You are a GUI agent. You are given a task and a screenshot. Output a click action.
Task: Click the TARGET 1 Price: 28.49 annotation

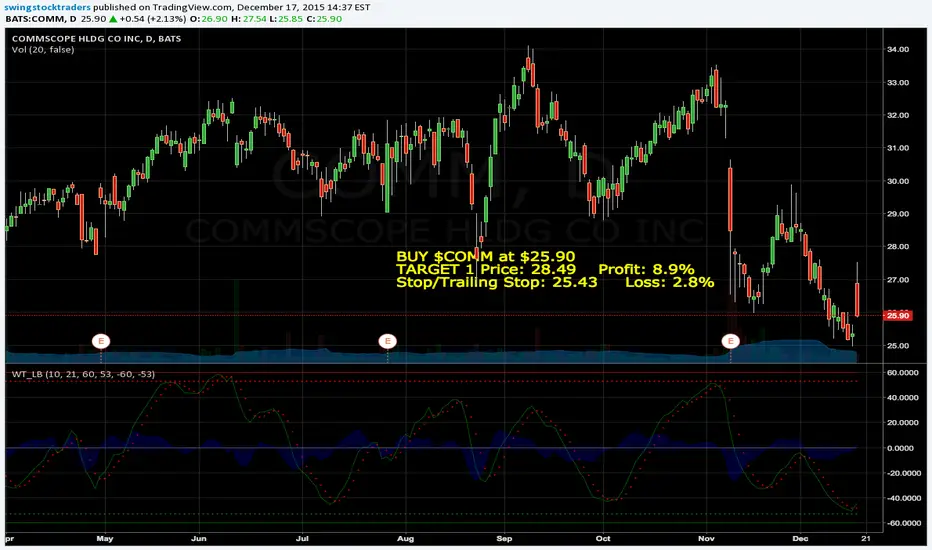pyautogui.click(x=486, y=269)
